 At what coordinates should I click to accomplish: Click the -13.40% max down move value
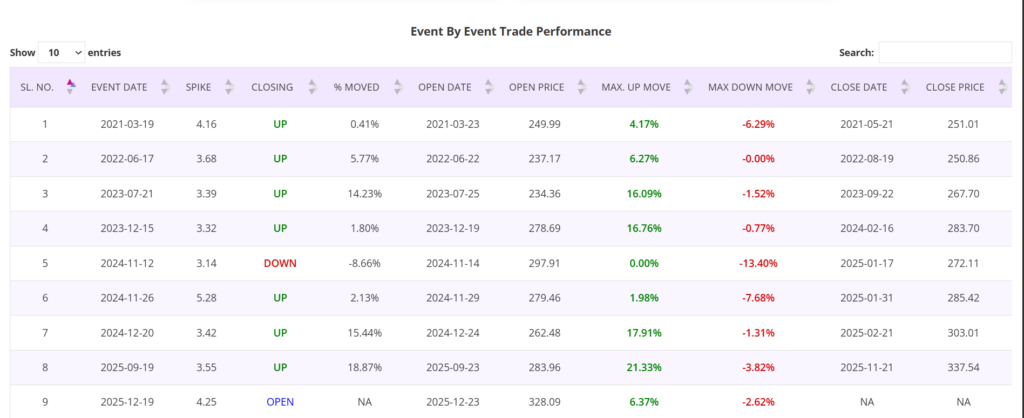coord(758,263)
